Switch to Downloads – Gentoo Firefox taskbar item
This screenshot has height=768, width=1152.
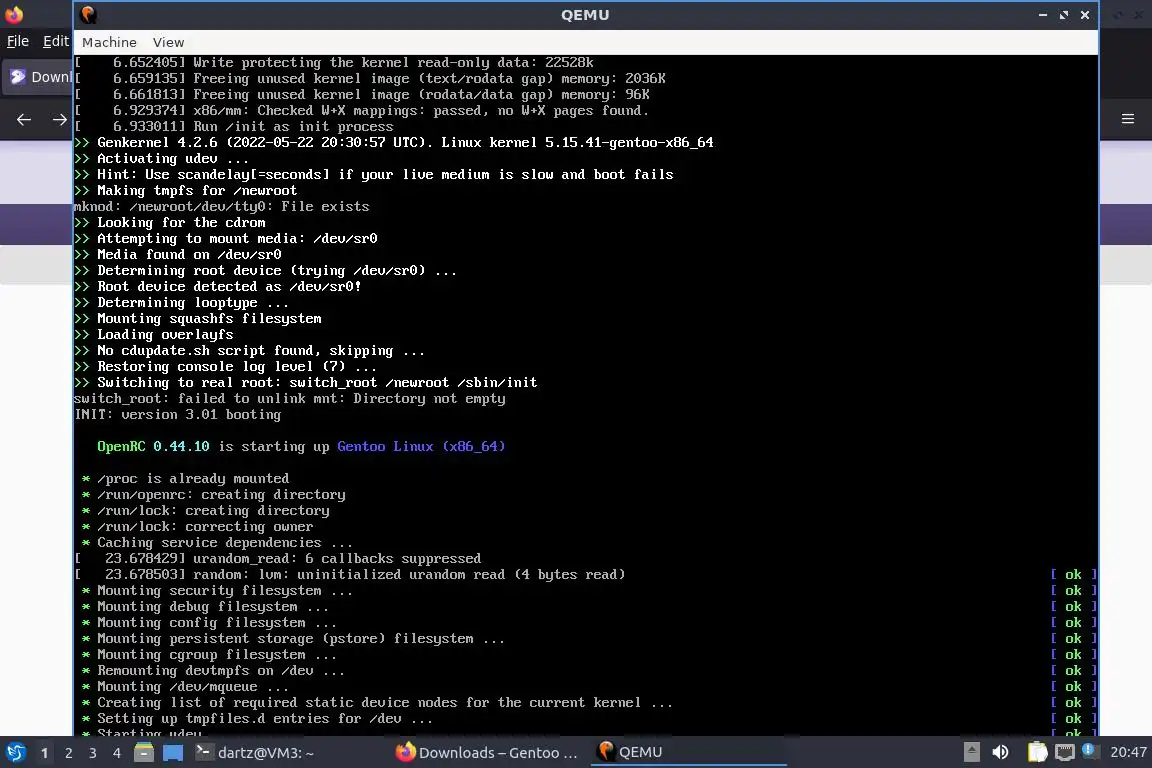tap(488, 753)
